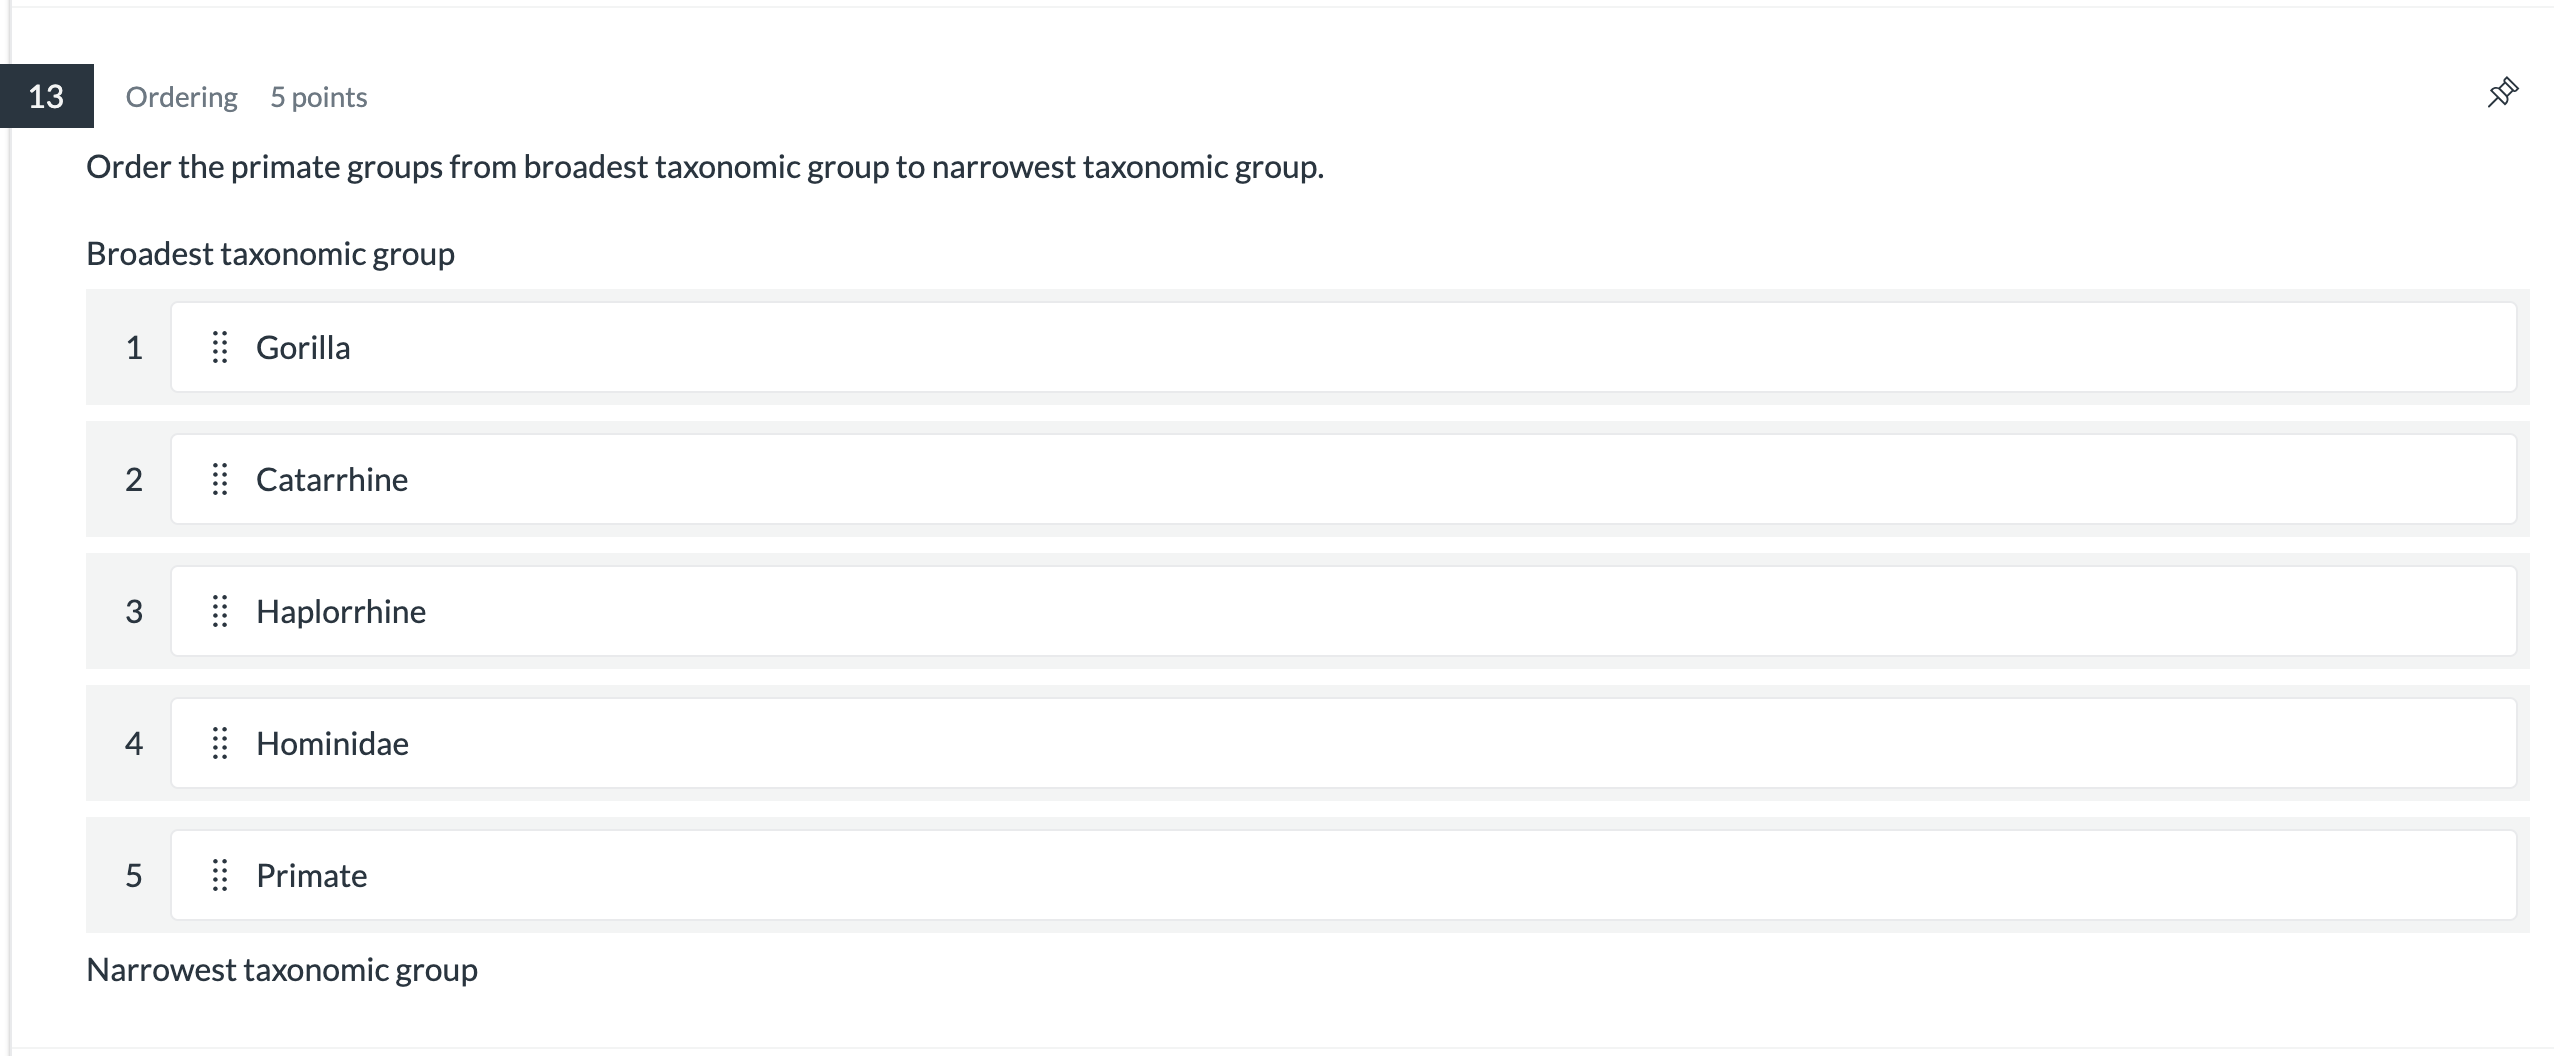Pick the Hominidae answer item
This screenshot has height=1056, width=2554.
pos(1342,743)
